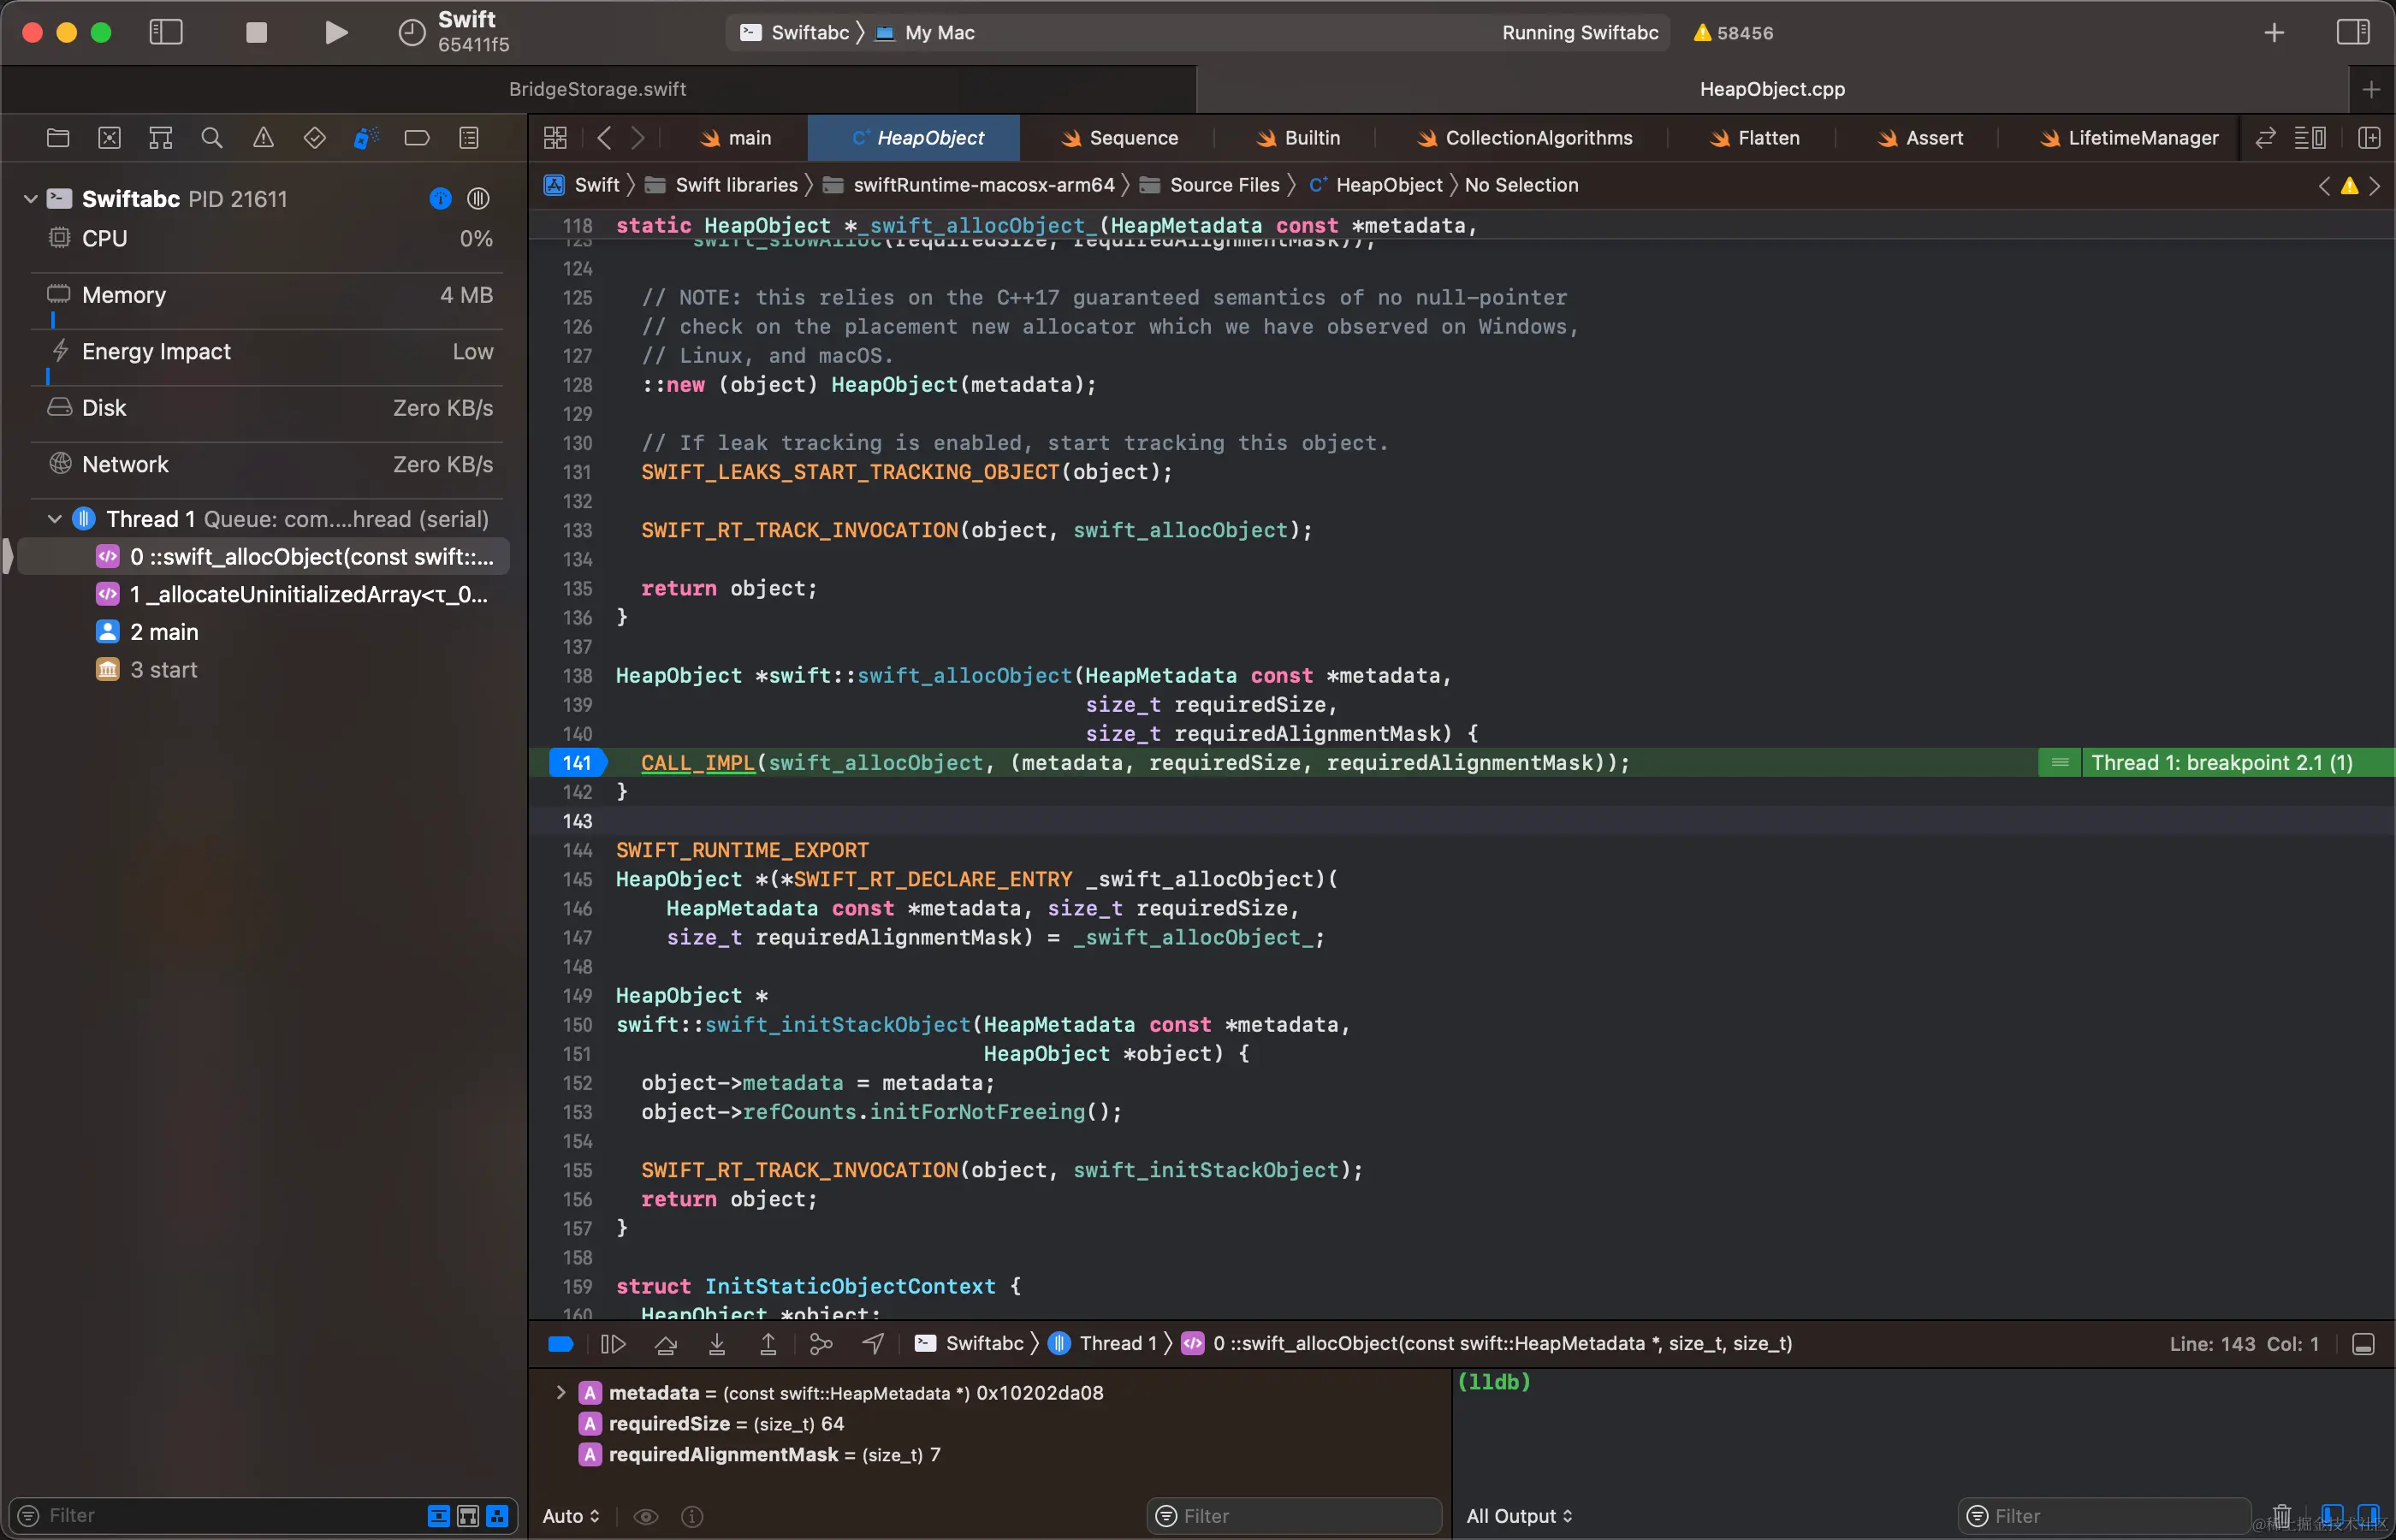Image resolution: width=2396 pixels, height=1540 pixels.
Task: Select the Debug navigator icon
Action: pyautogui.click(x=366, y=138)
